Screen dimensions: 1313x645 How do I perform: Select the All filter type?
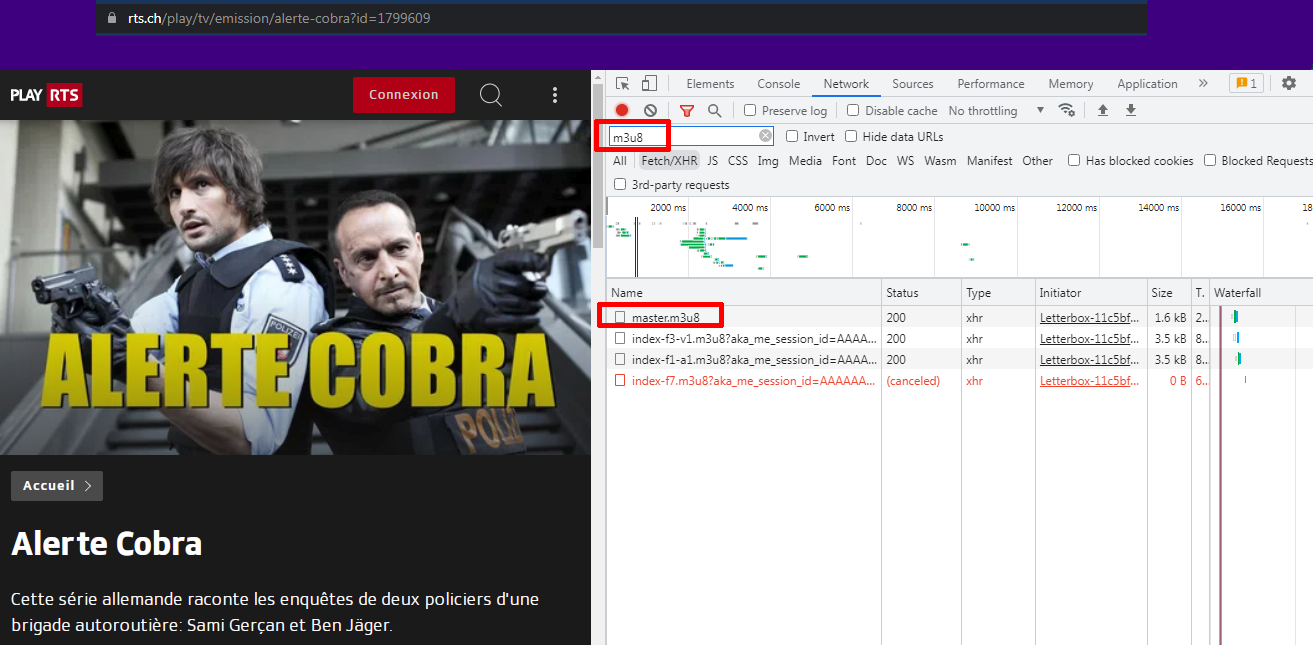[x=620, y=161]
